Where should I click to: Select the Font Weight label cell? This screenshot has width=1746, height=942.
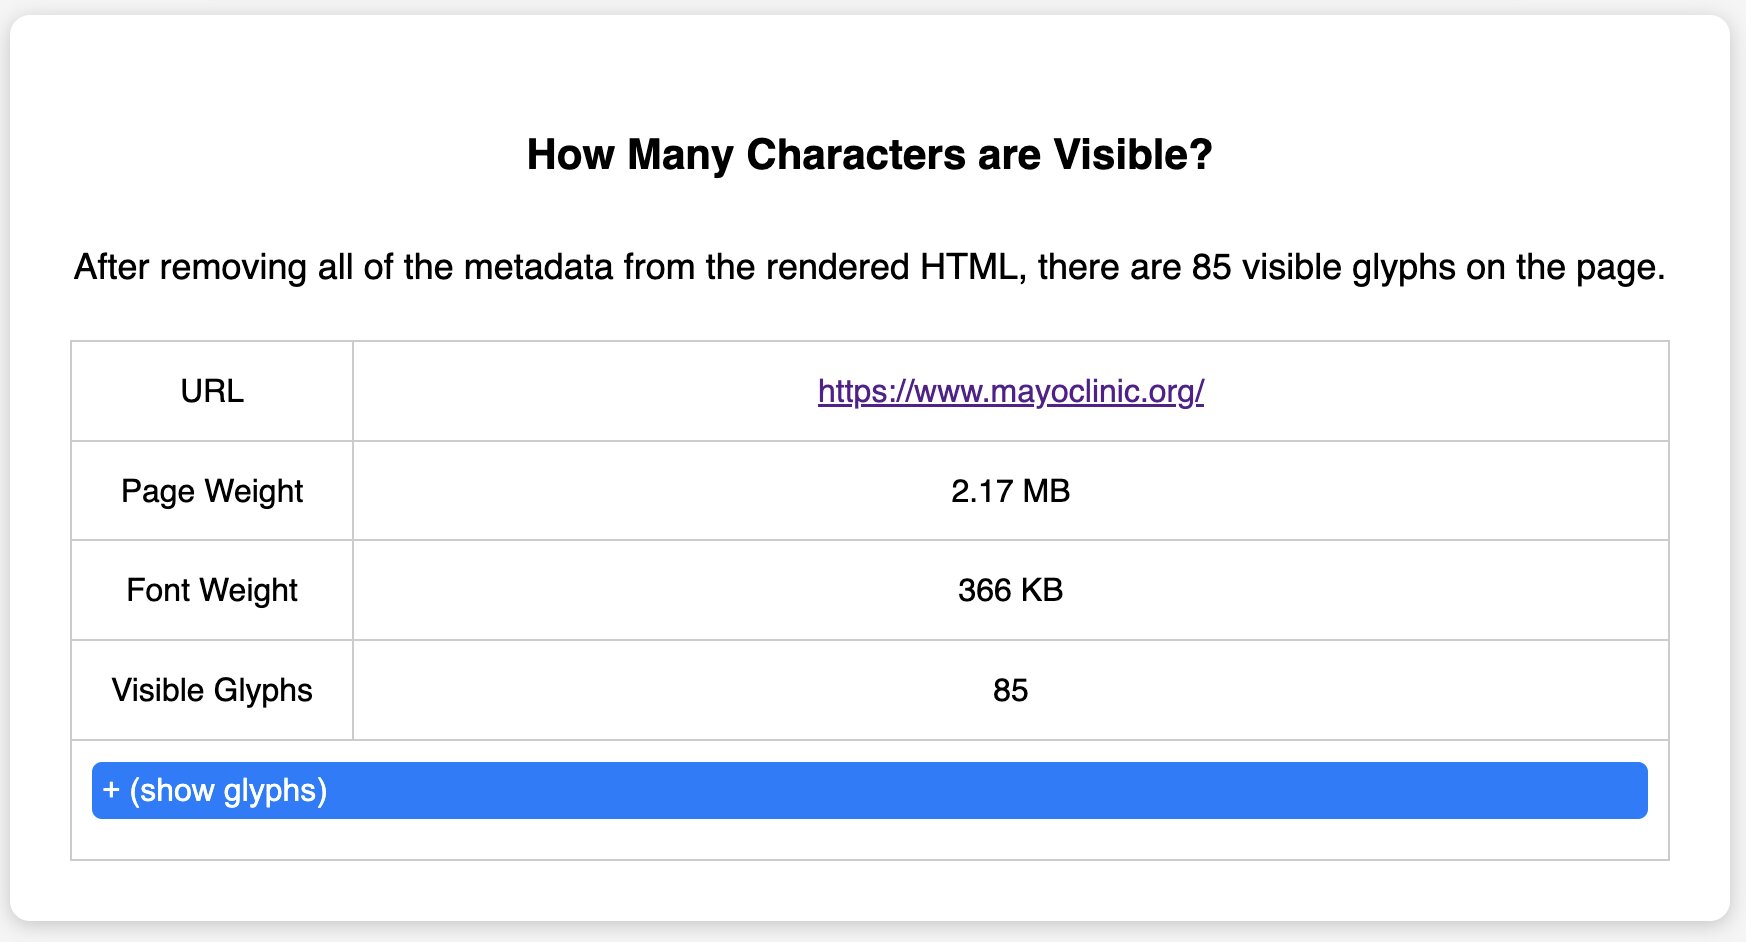click(211, 590)
